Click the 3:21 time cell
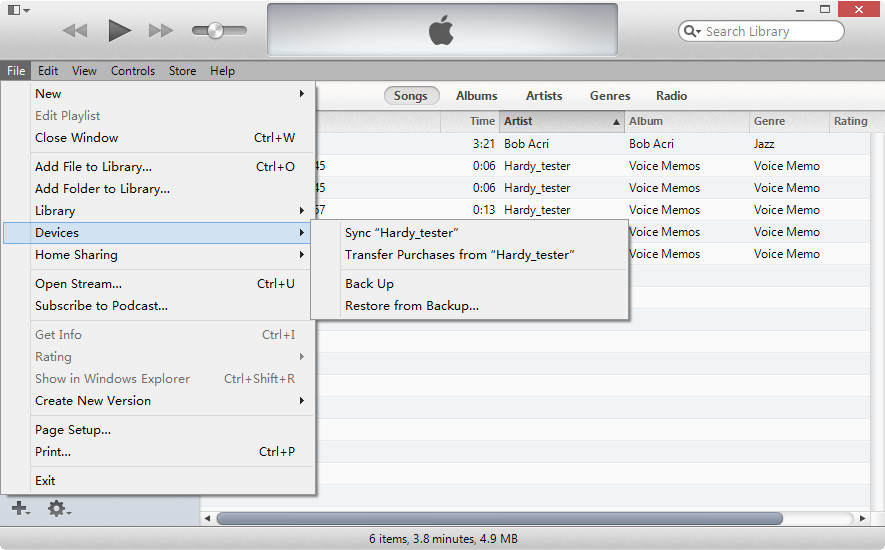 pyautogui.click(x=484, y=143)
